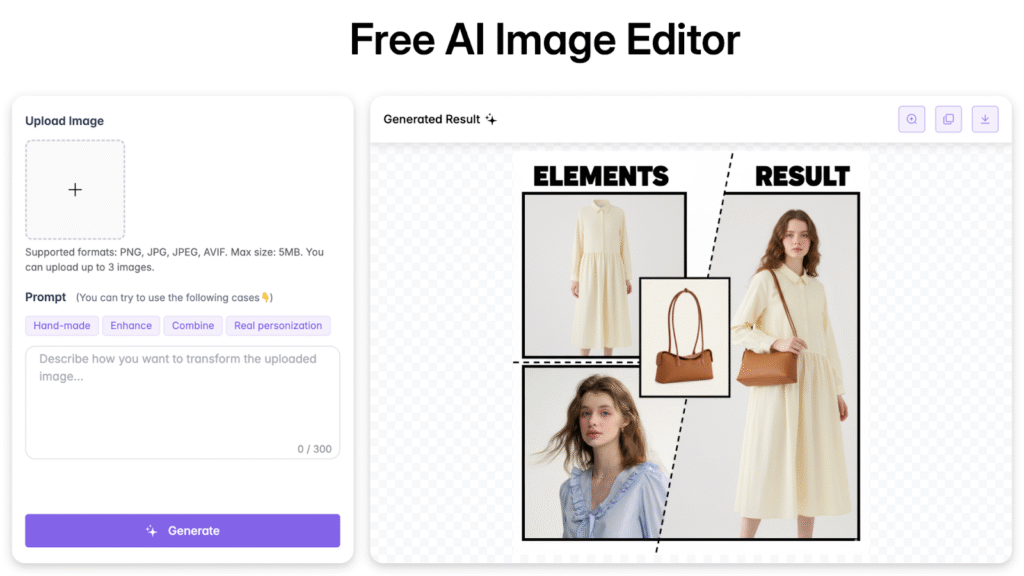The width and height of the screenshot is (1024, 576).
Task: Download the generated result image
Action: tap(985, 119)
